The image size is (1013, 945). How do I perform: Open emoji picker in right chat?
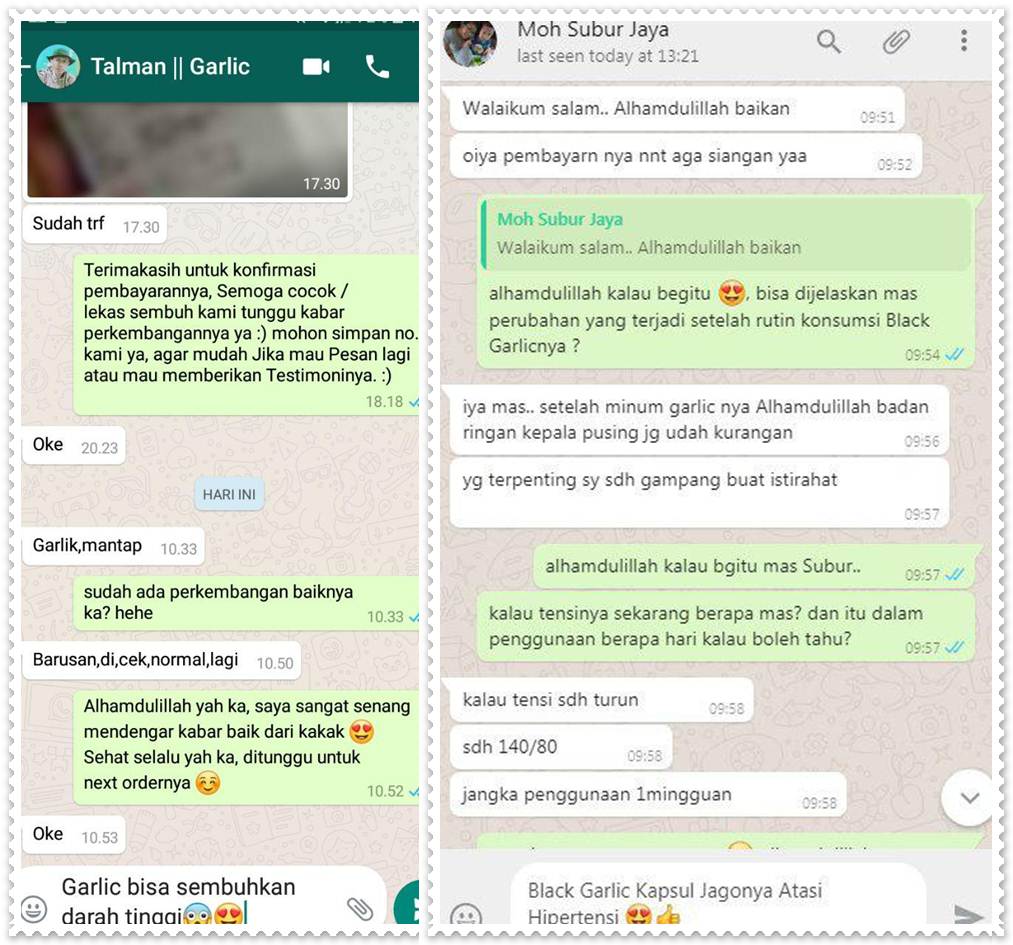click(465, 914)
